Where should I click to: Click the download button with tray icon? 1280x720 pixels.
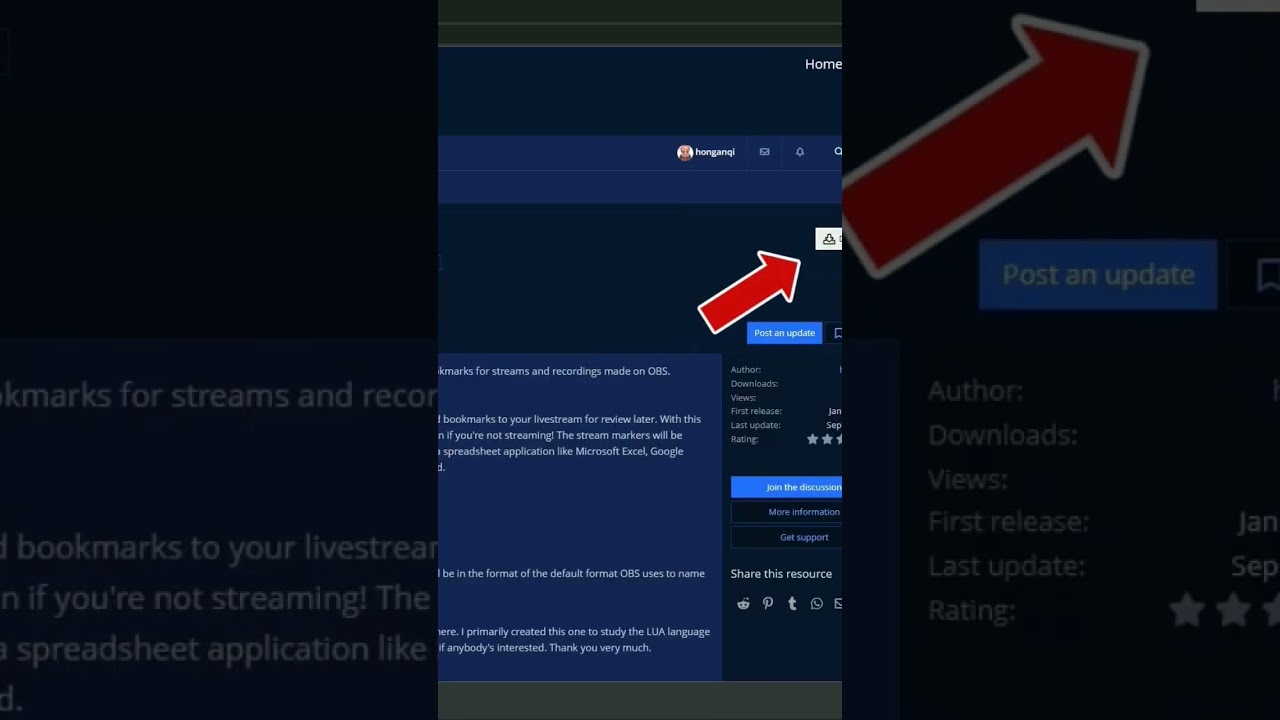829,239
